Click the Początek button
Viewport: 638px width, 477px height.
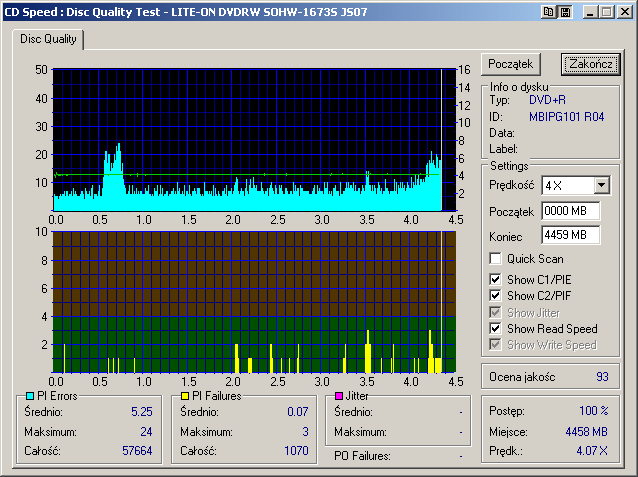511,64
